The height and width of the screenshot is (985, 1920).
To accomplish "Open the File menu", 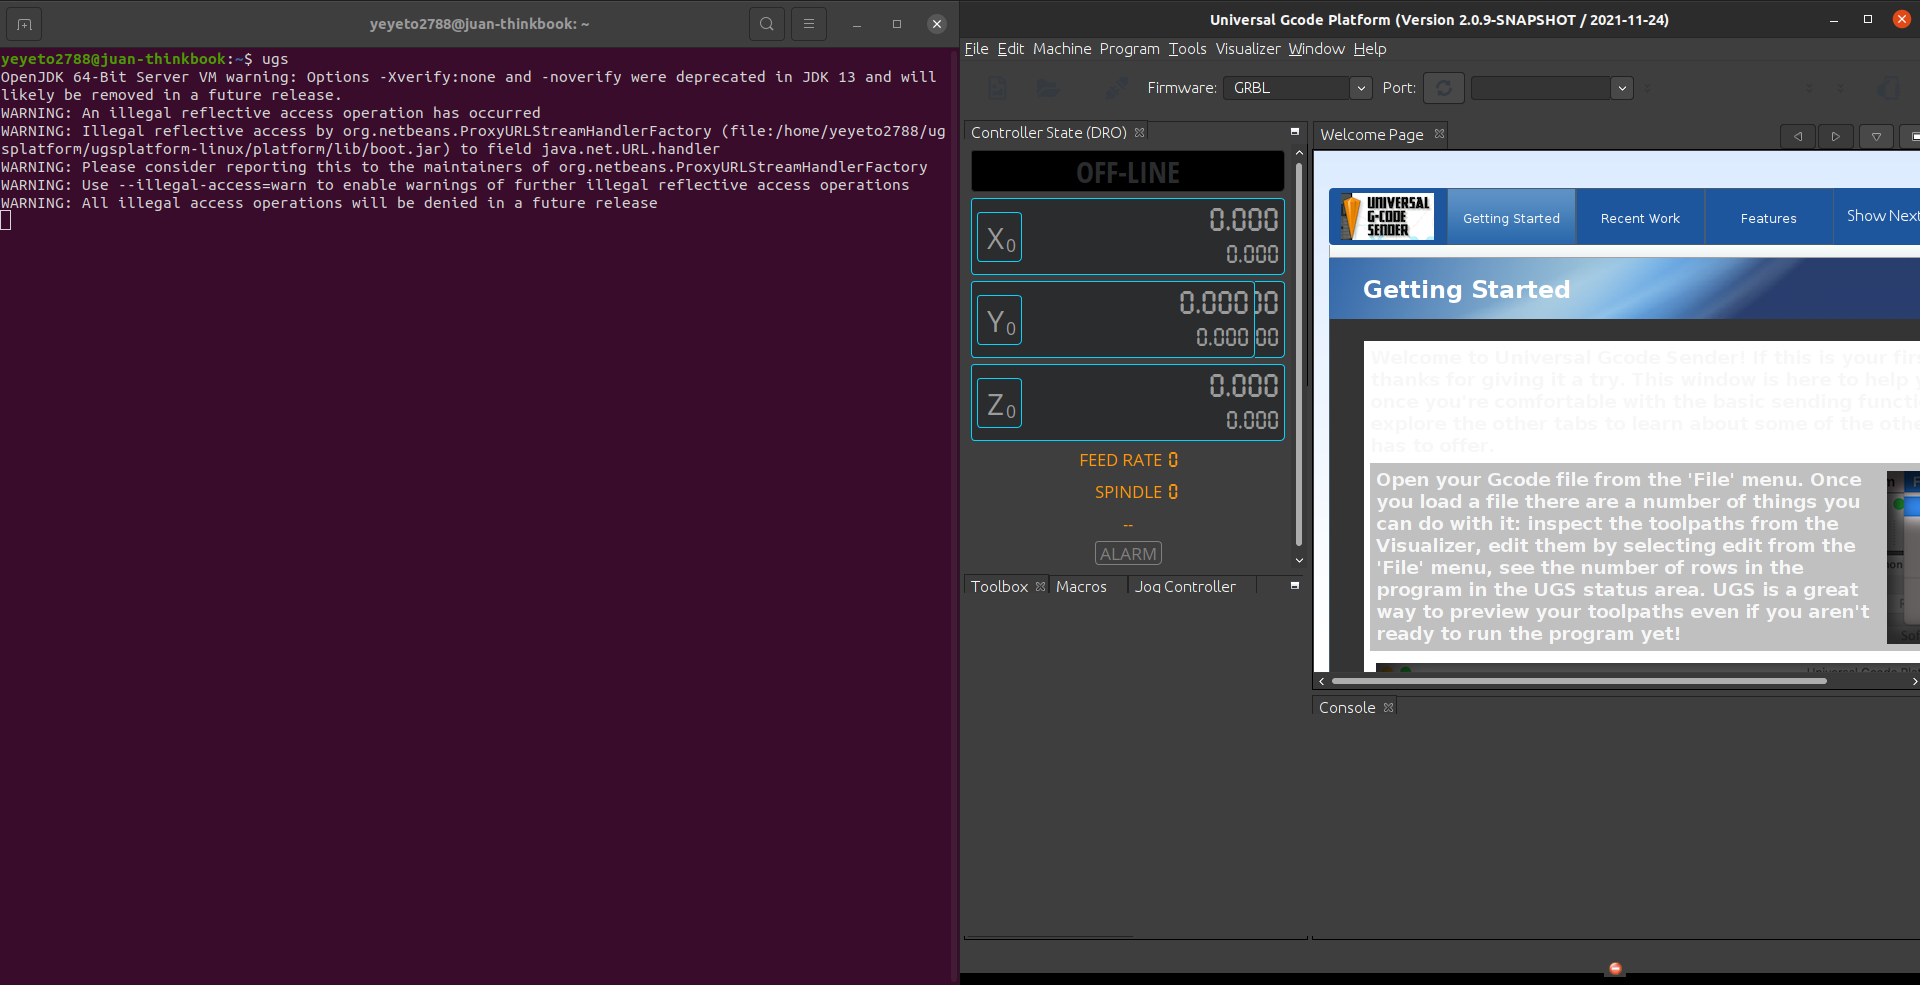I will coord(976,49).
